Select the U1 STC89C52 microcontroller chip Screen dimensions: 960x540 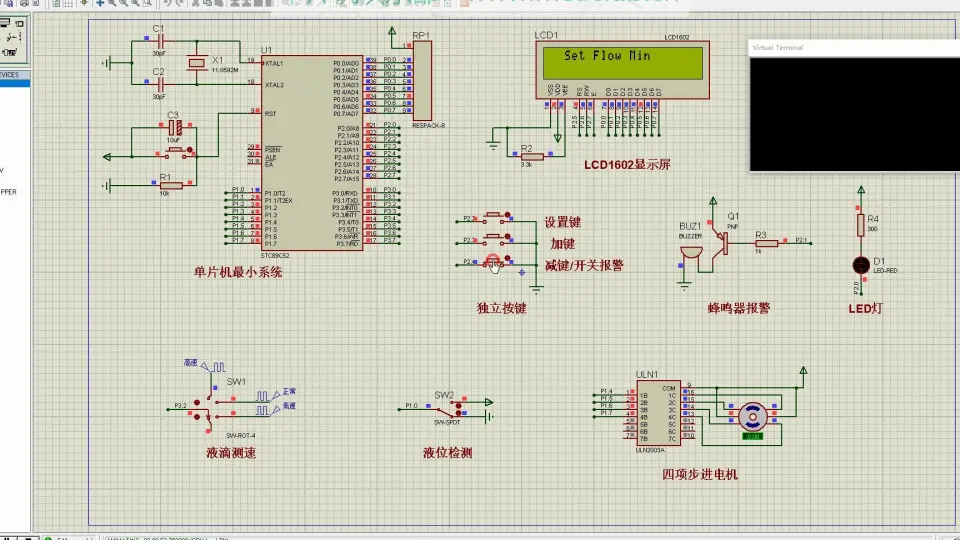point(312,152)
